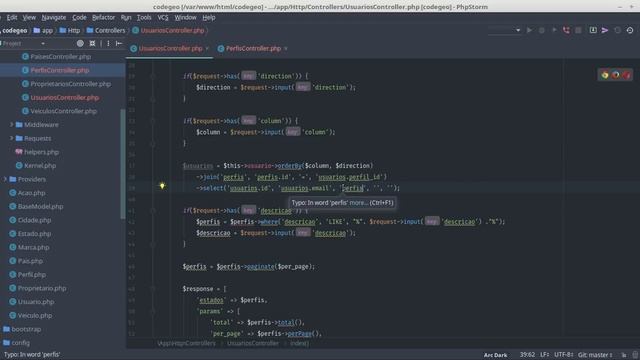Open the Refactor menu

[x=103, y=18]
